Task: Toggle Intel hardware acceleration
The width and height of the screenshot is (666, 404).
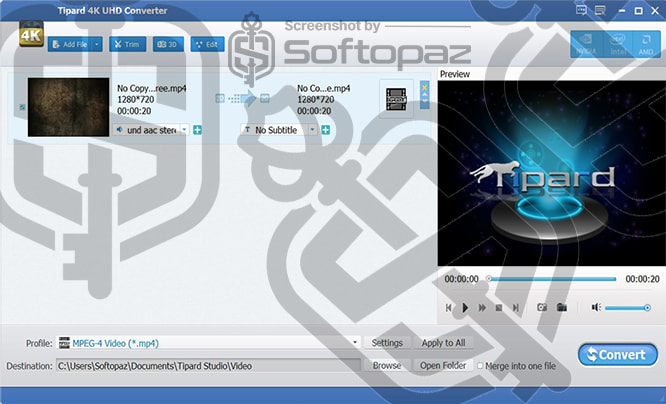Action: pyautogui.click(x=618, y=45)
